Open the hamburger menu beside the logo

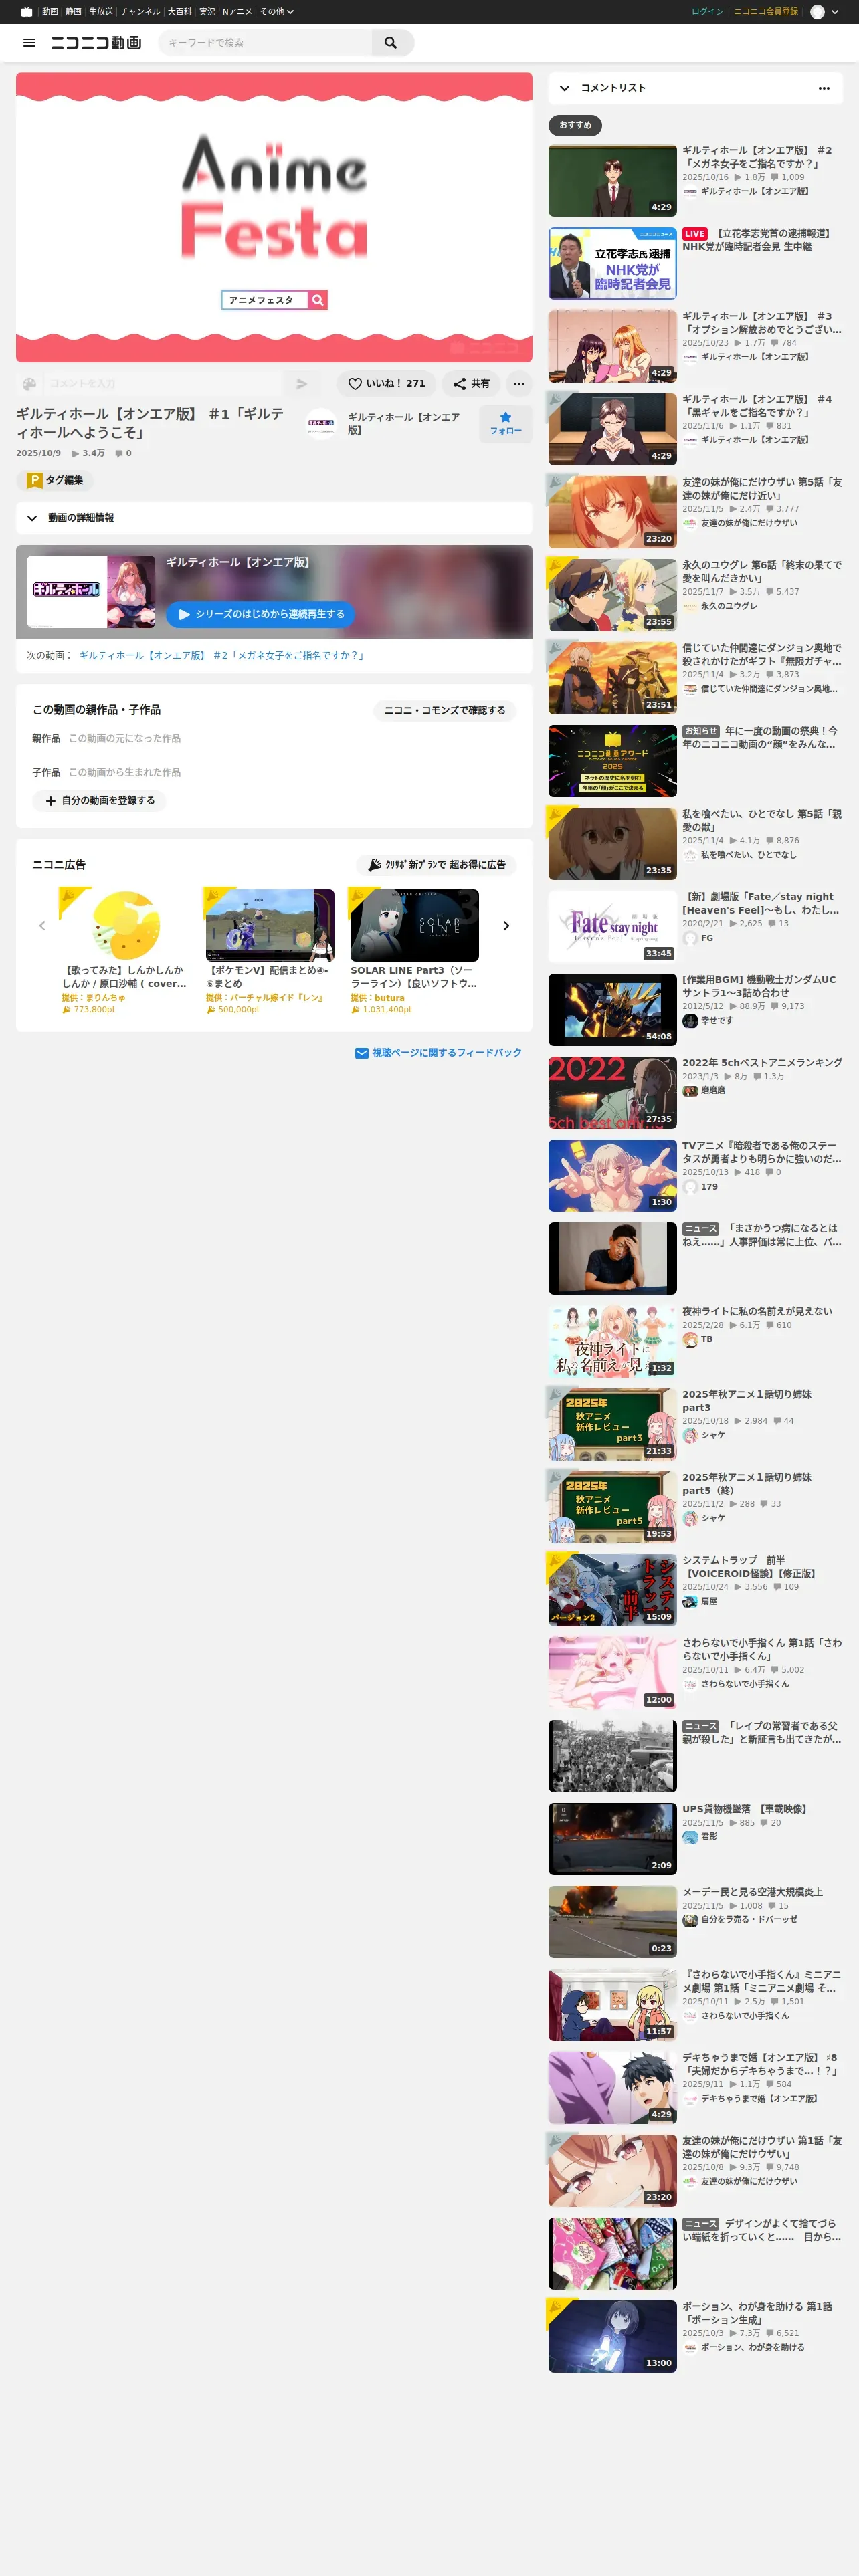click(x=29, y=43)
